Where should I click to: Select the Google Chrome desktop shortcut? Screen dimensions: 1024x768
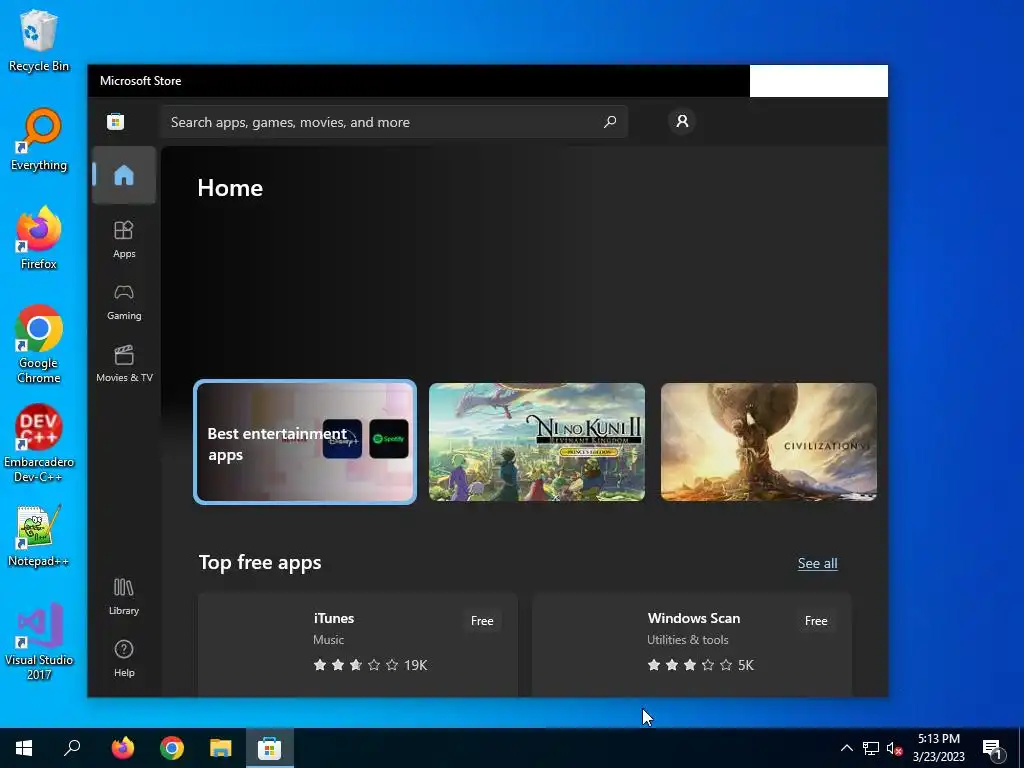(x=39, y=344)
